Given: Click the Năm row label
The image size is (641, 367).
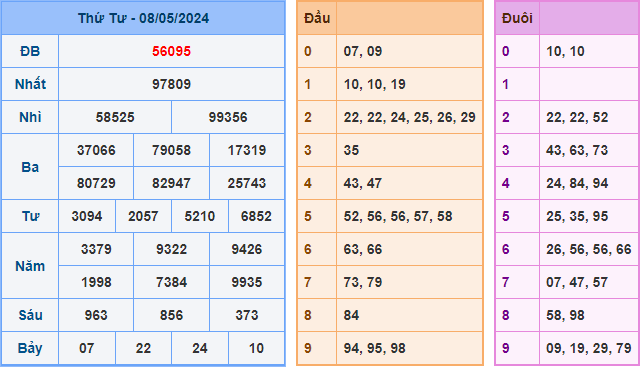Looking at the screenshot, I should point(30,266).
